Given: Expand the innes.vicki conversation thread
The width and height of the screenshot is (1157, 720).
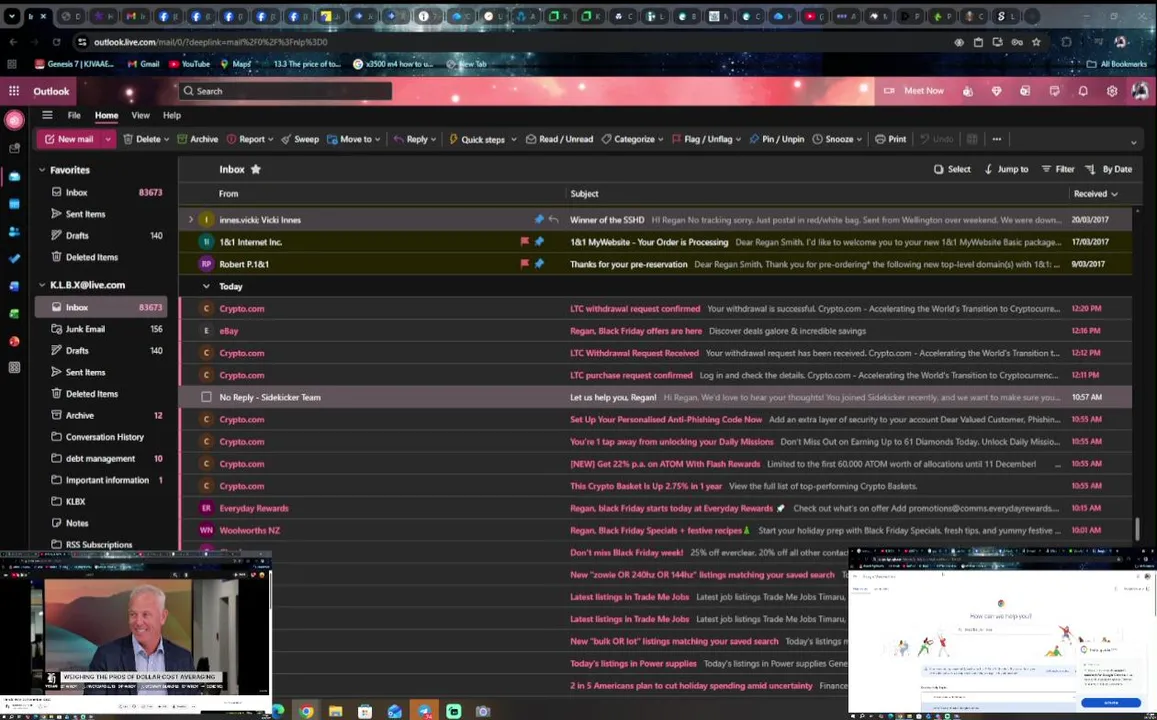Looking at the screenshot, I should [190, 219].
